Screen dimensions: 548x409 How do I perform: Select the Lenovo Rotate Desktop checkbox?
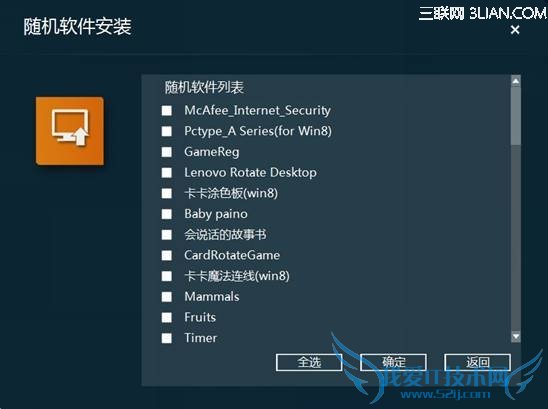(x=167, y=173)
